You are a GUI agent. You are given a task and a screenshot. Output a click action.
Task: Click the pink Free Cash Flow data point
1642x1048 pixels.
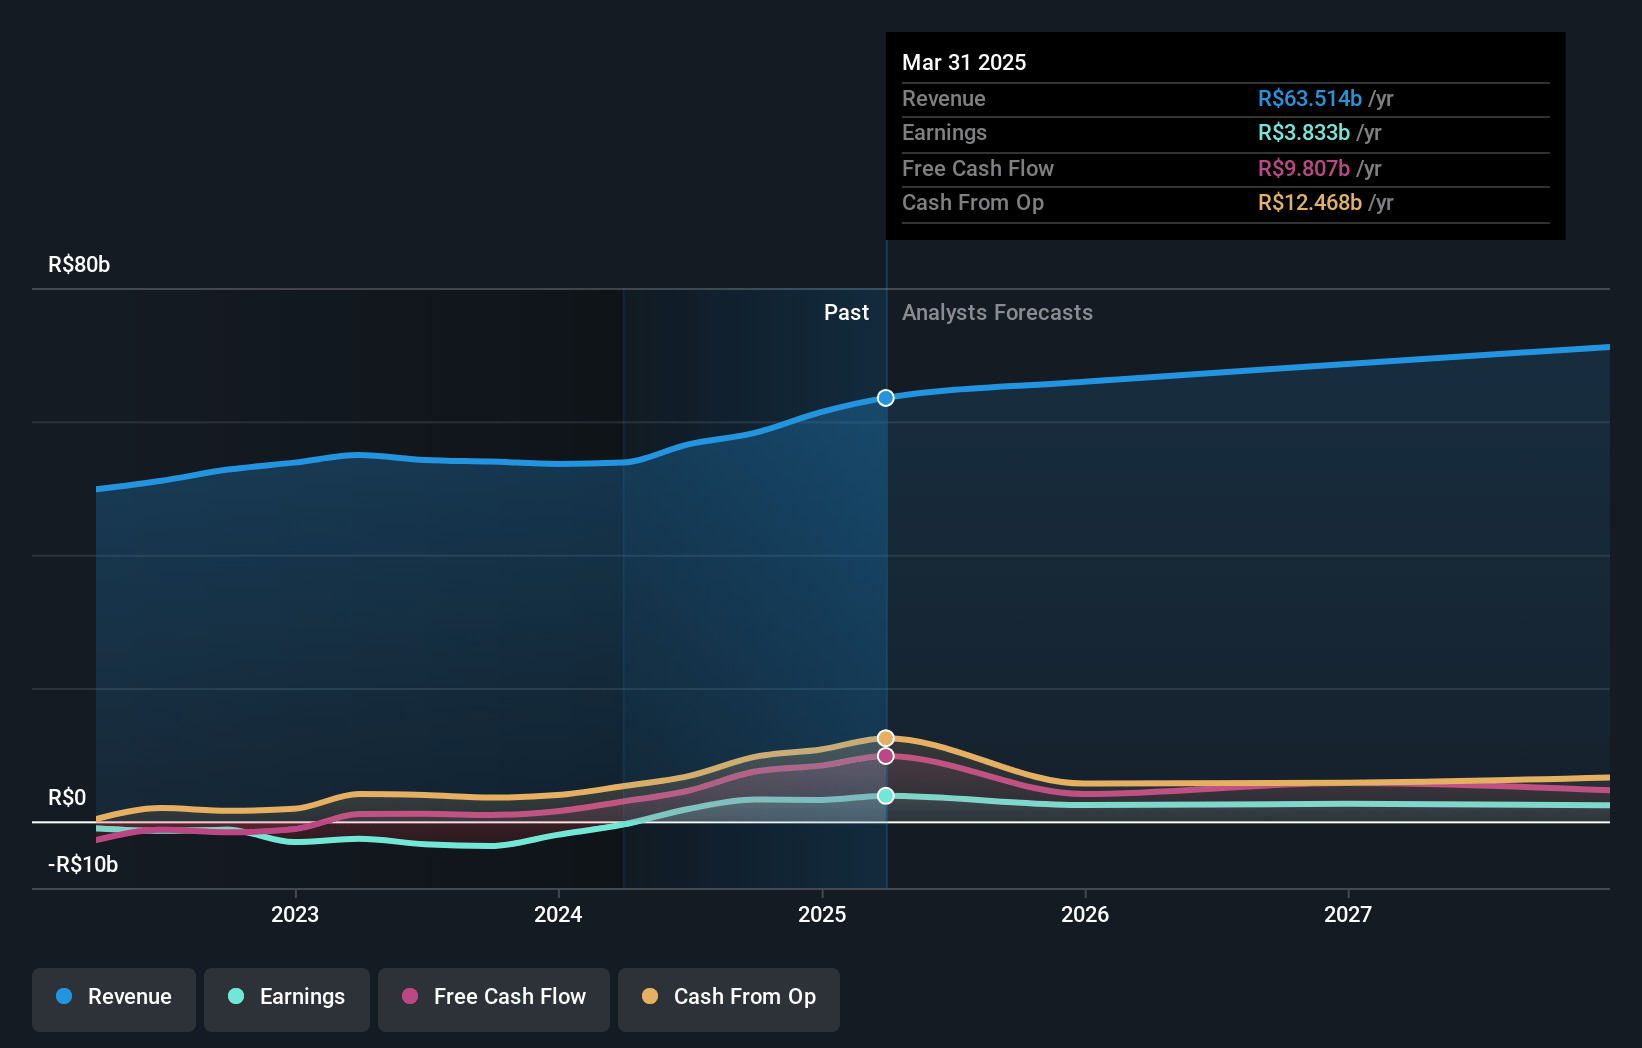[886, 756]
